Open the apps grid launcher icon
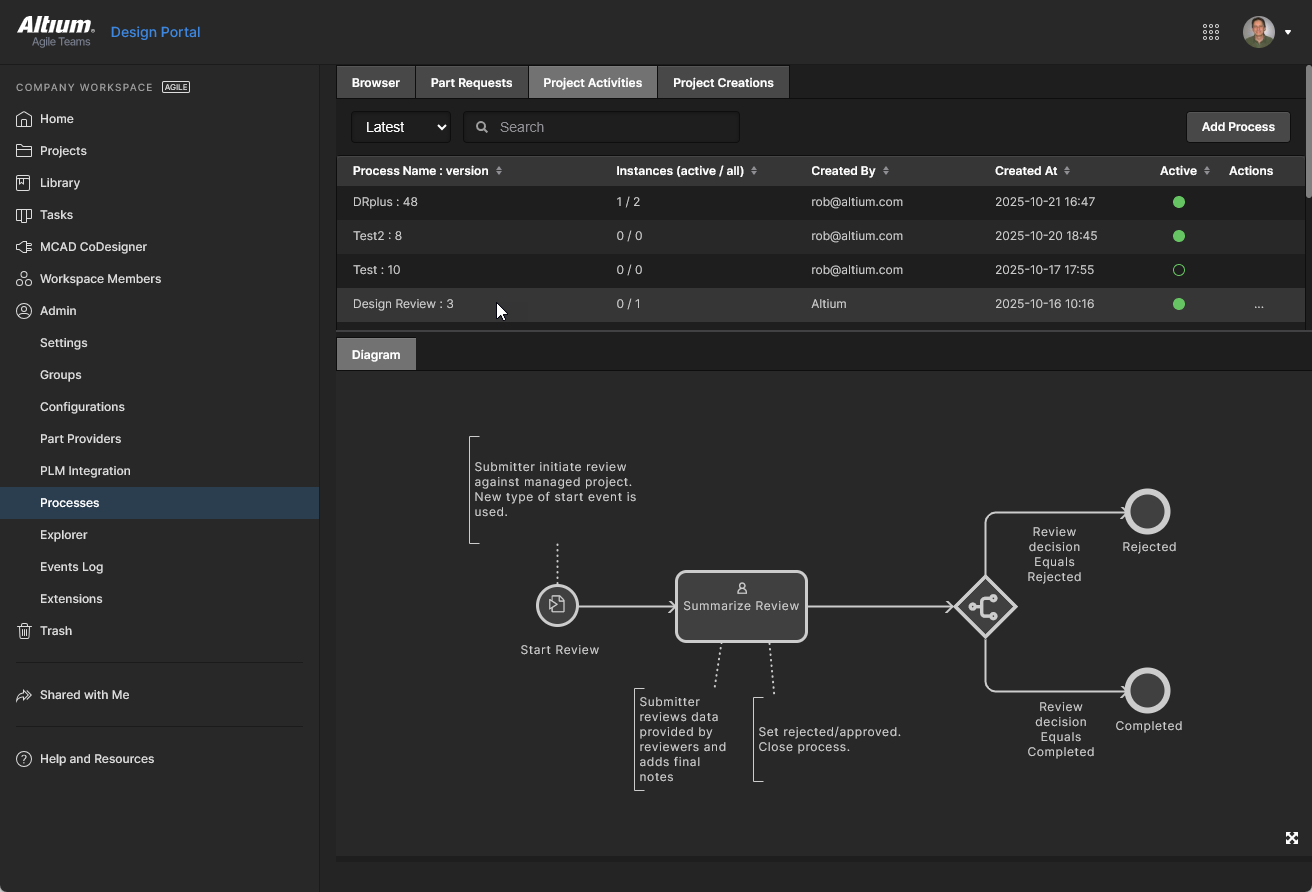Screen dimensions: 1312x892 pyautogui.click(x=1210, y=32)
